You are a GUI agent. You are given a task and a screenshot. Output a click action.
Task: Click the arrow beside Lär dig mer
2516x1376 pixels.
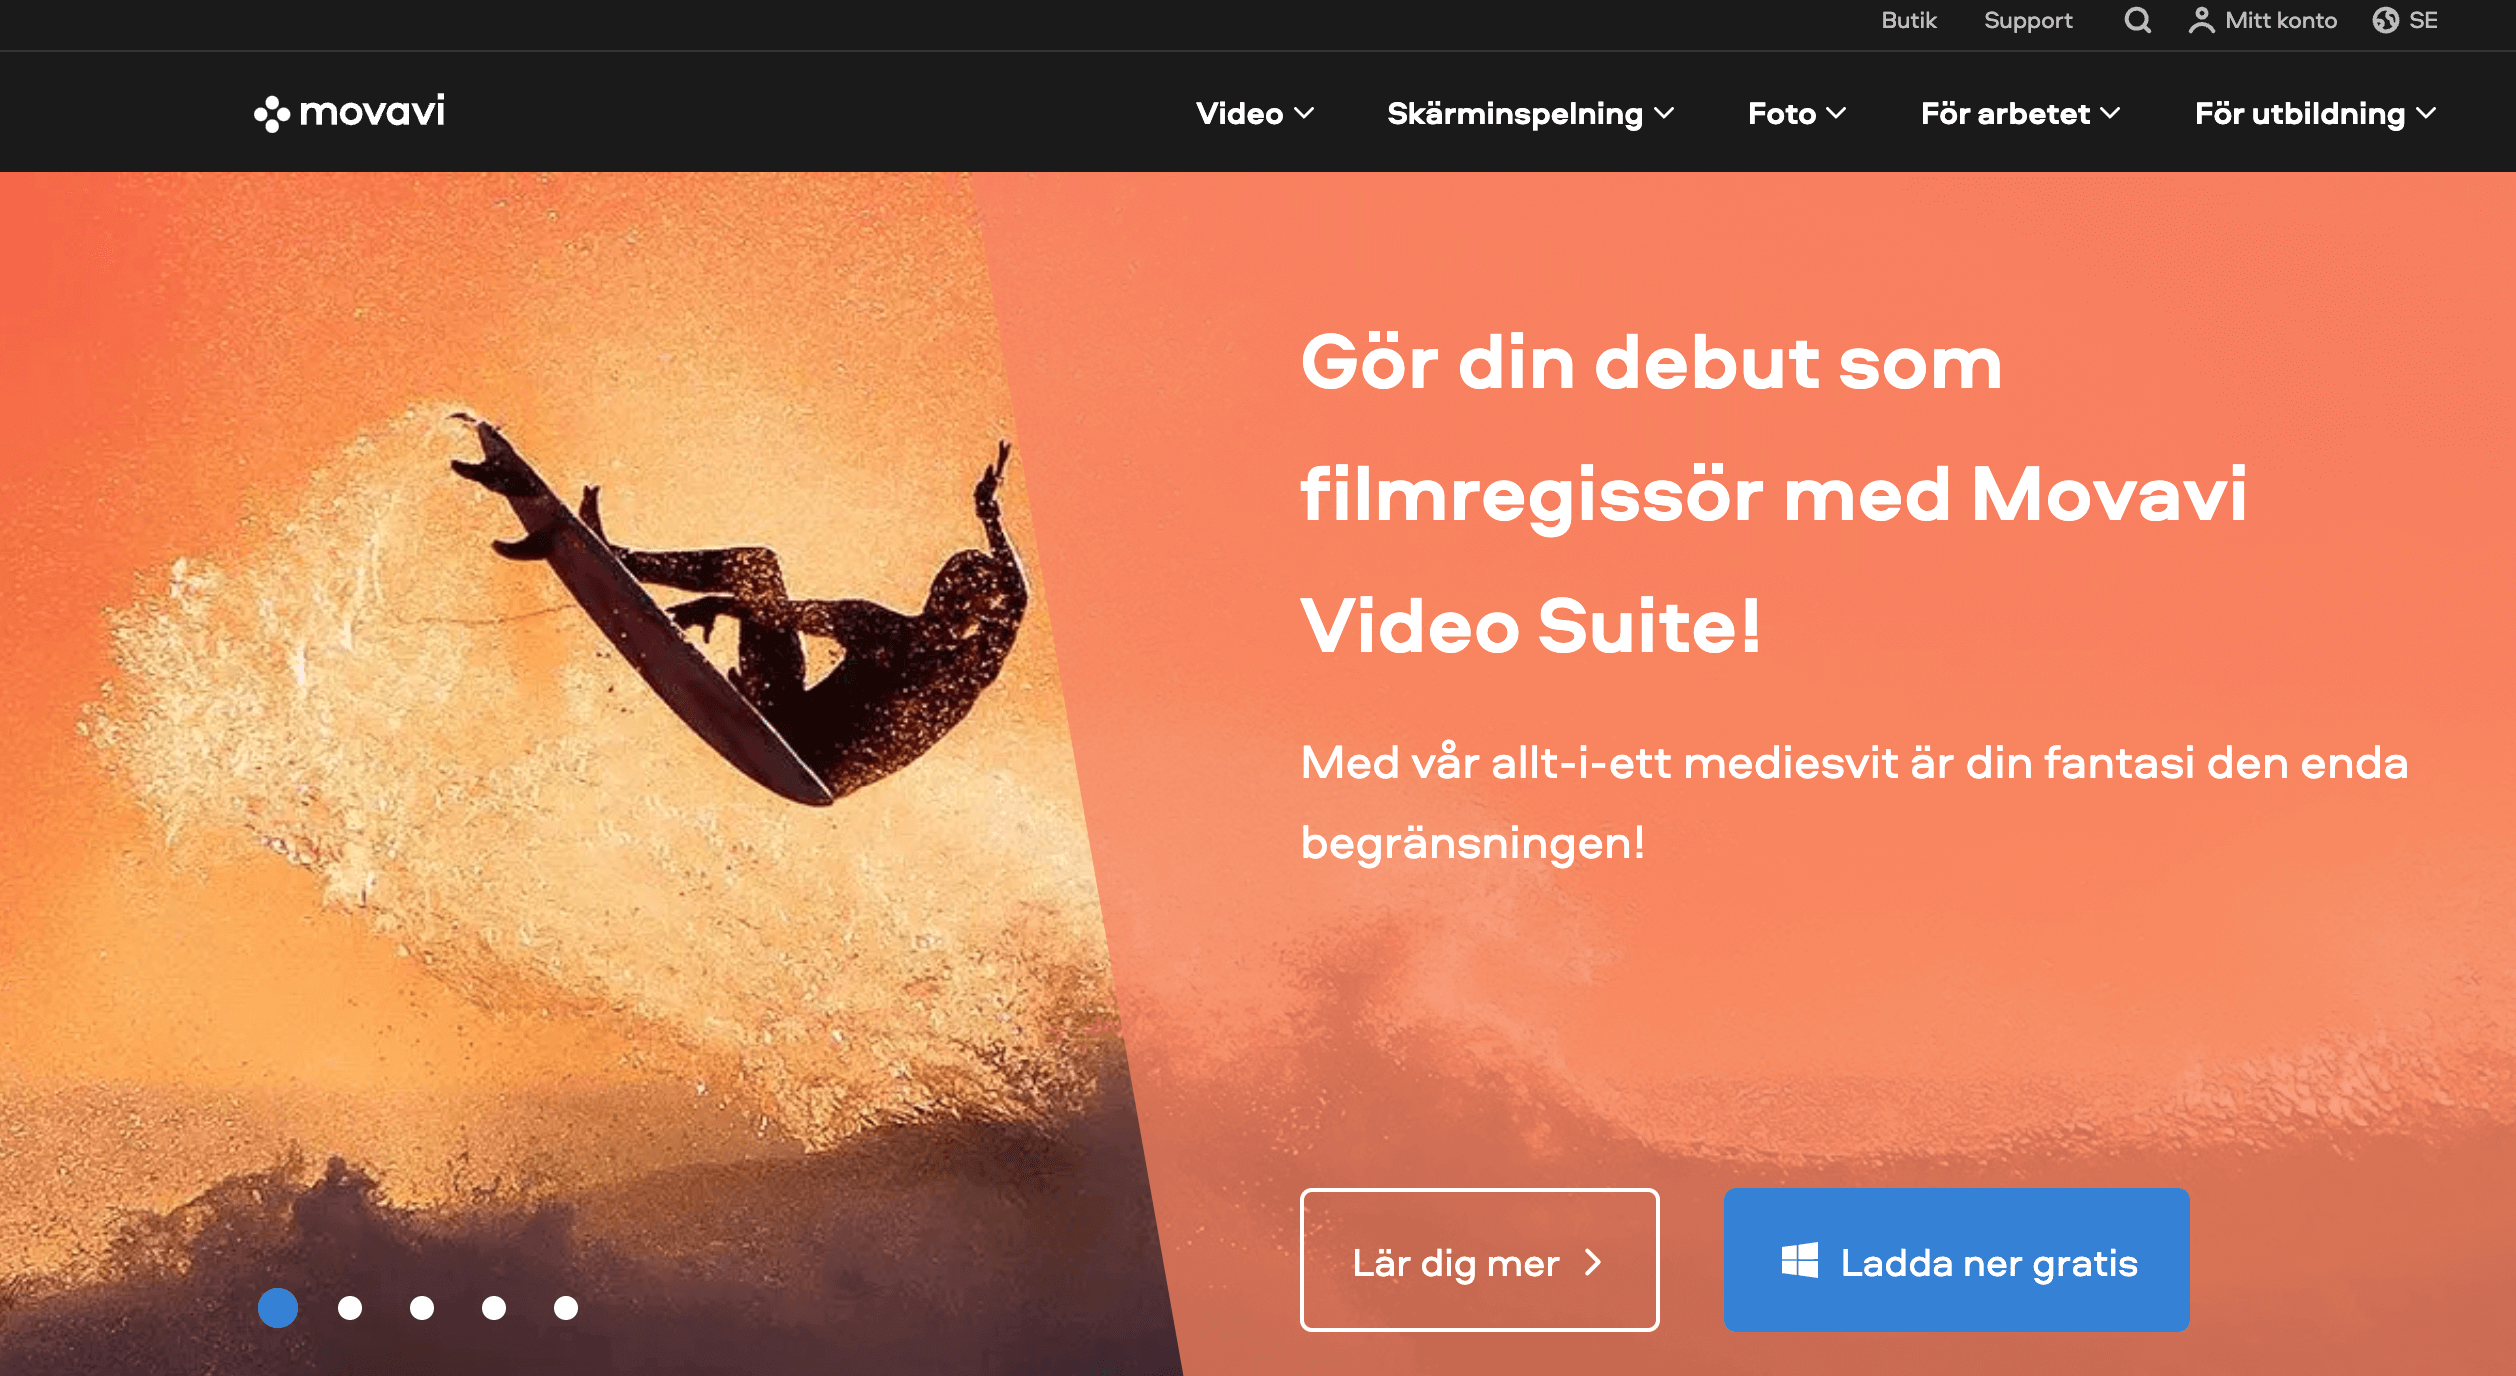1594,1263
